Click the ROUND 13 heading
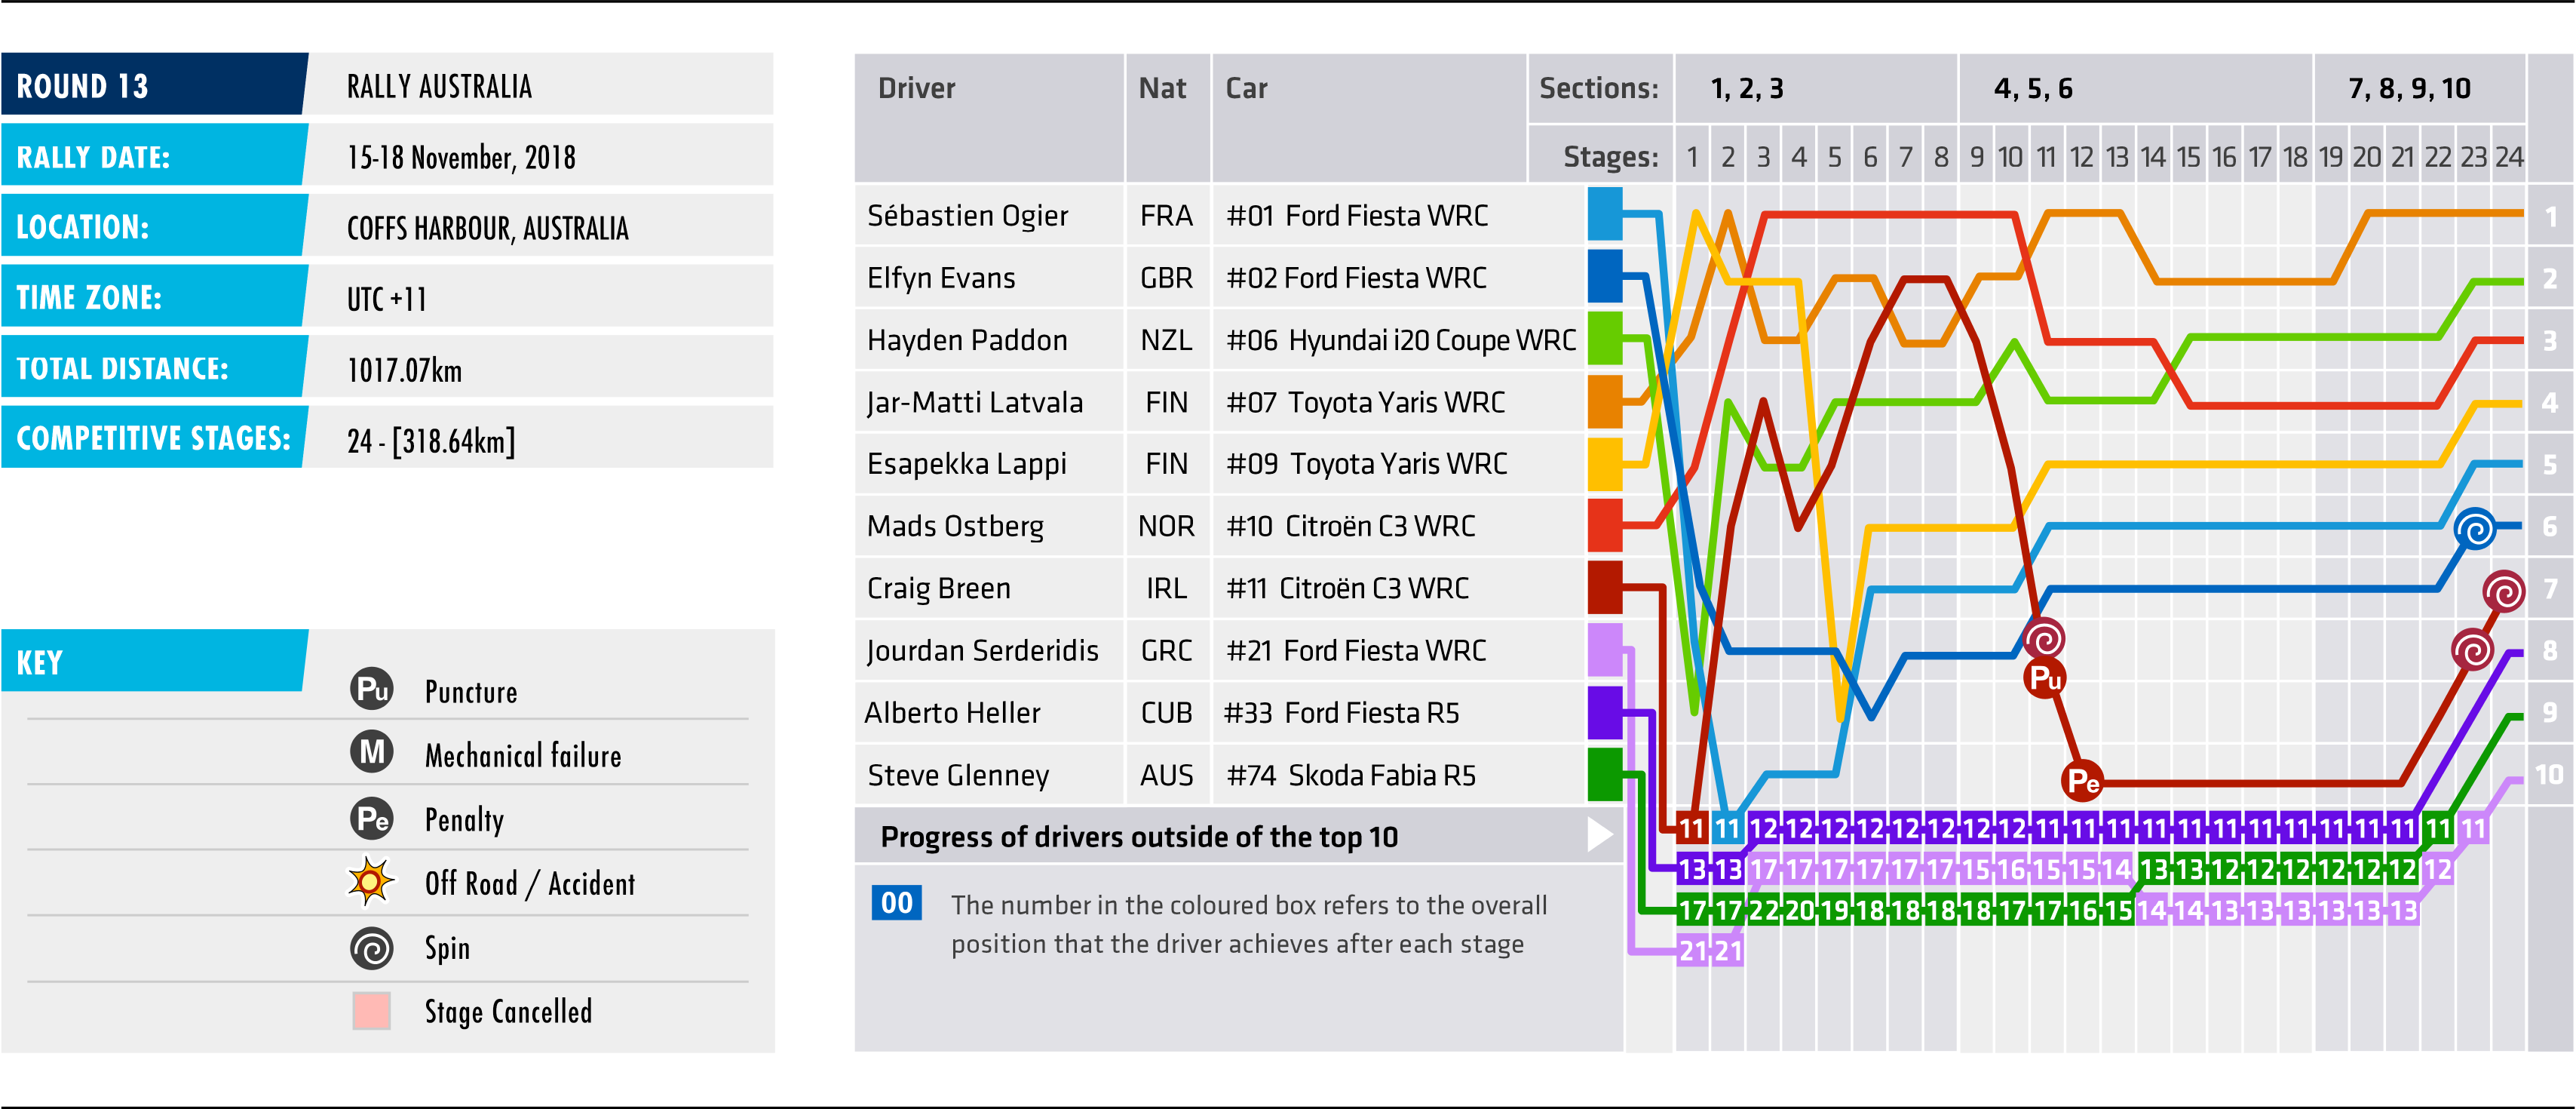The image size is (2576, 1109). [x=82, y=87]
